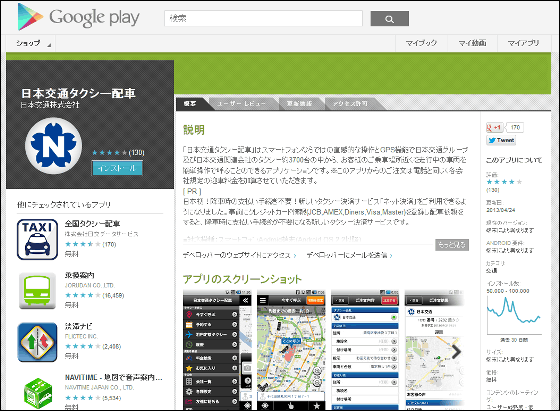560x411 pixels.
Task: Click NAVITIME JAPAN CO., LTD. developer name
Action: (x=99, y=387)
